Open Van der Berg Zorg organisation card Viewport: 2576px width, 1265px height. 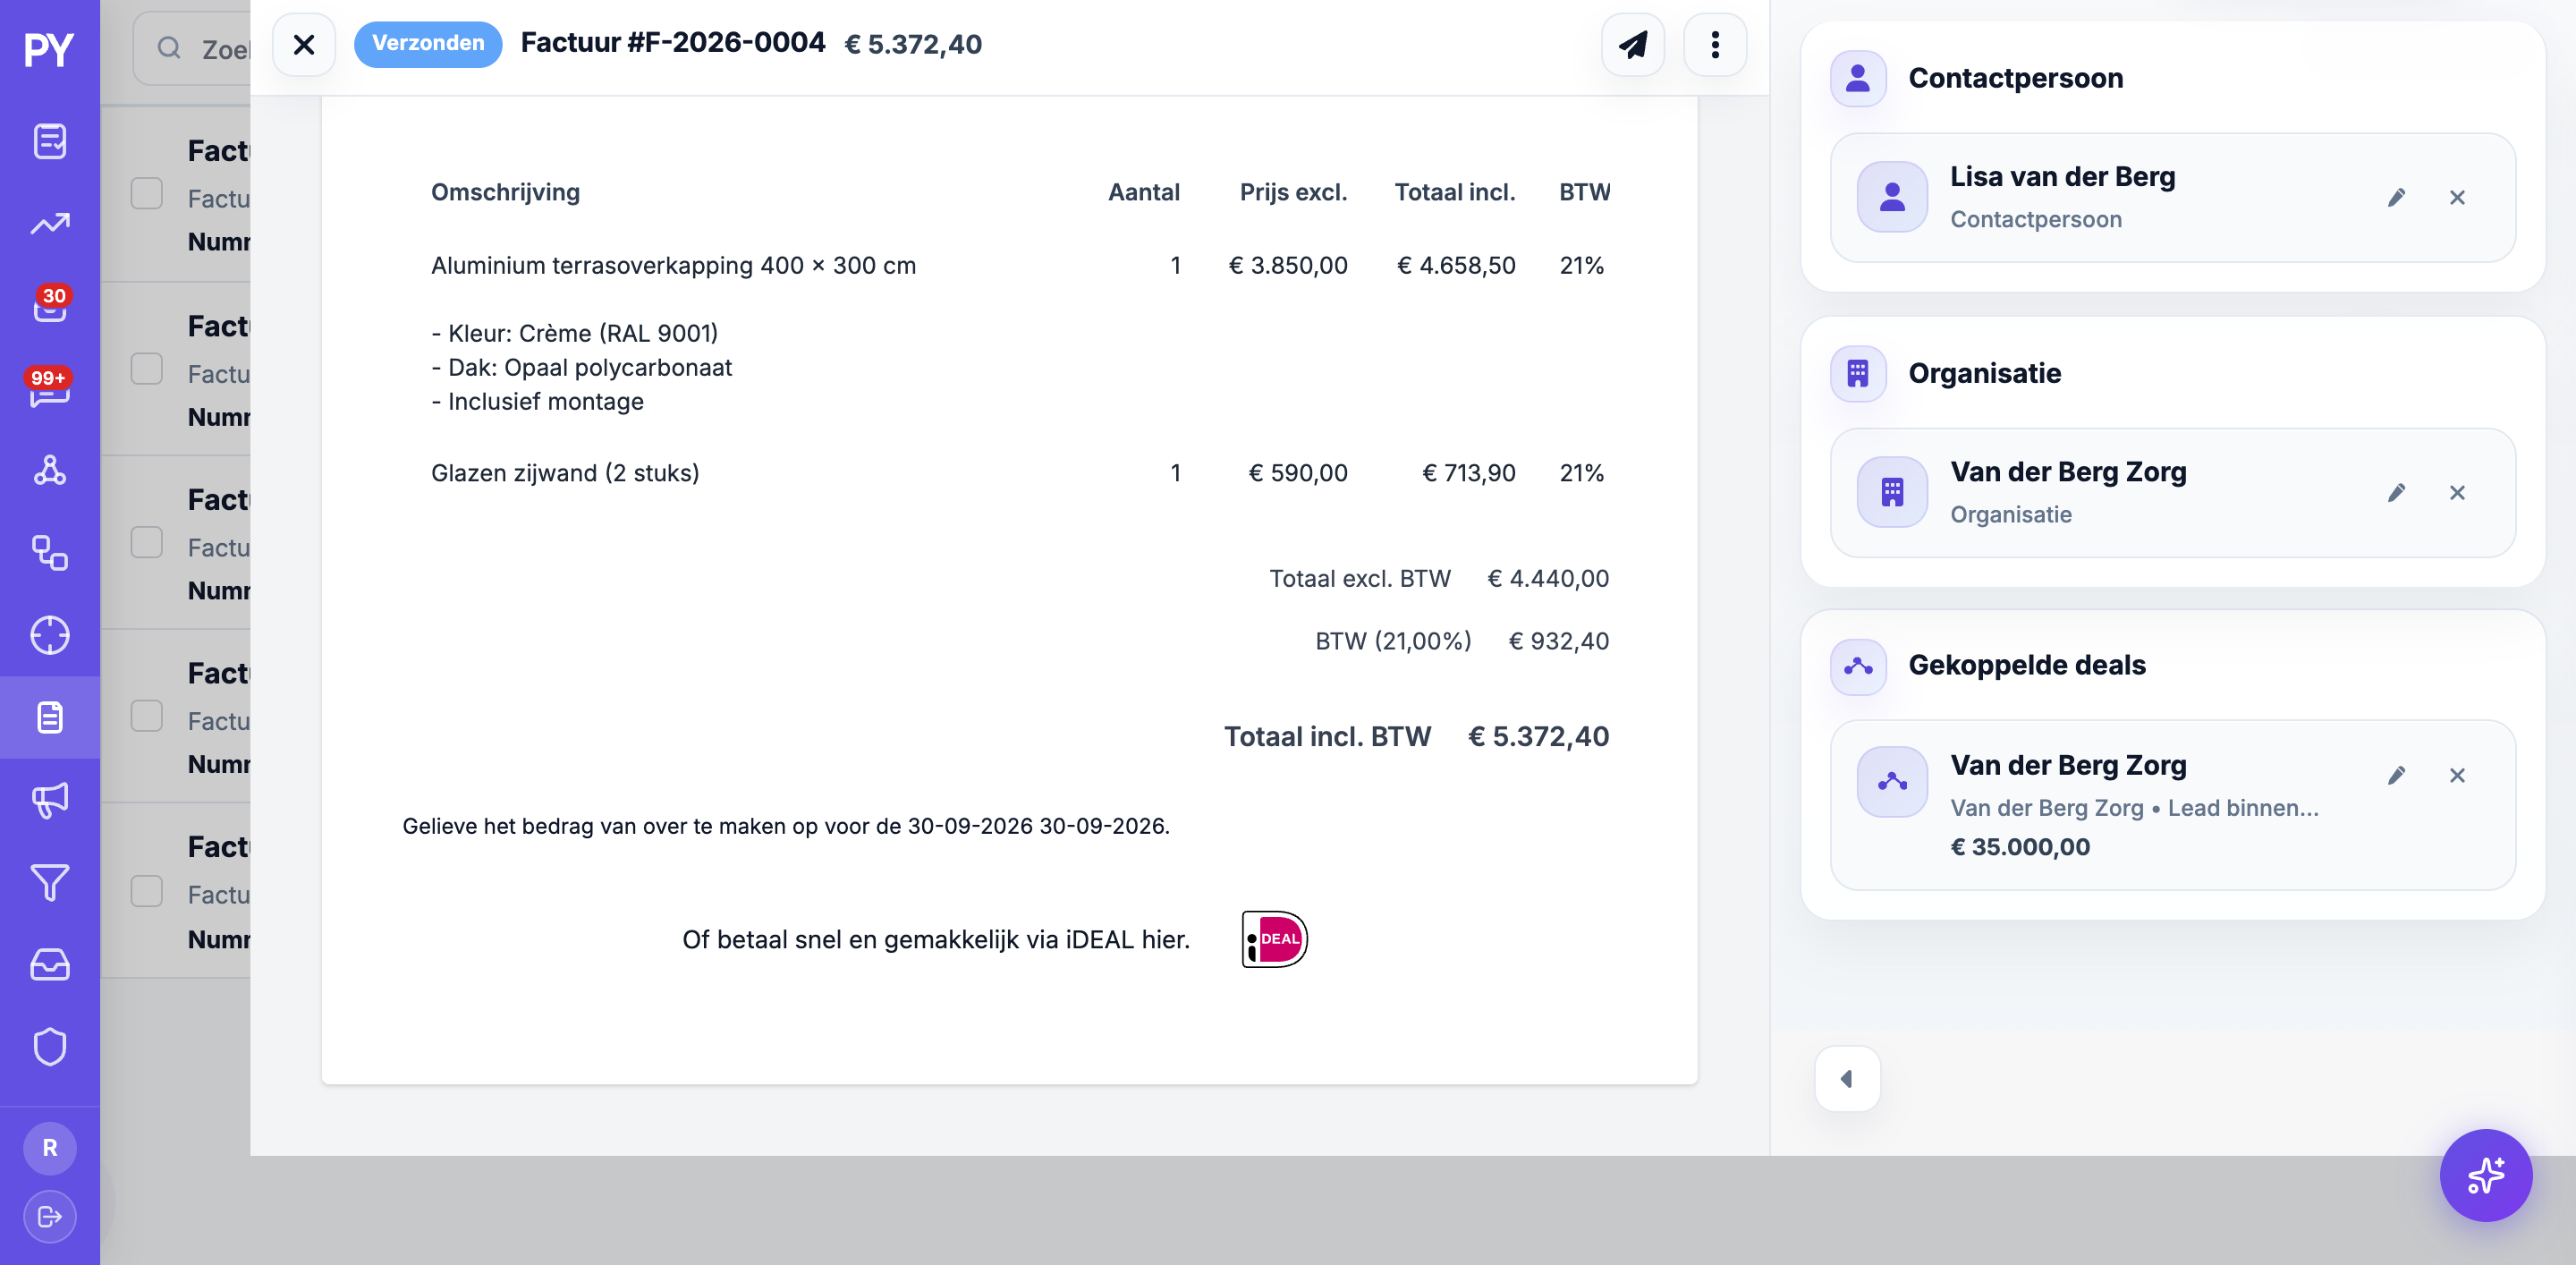(2172, 493)
